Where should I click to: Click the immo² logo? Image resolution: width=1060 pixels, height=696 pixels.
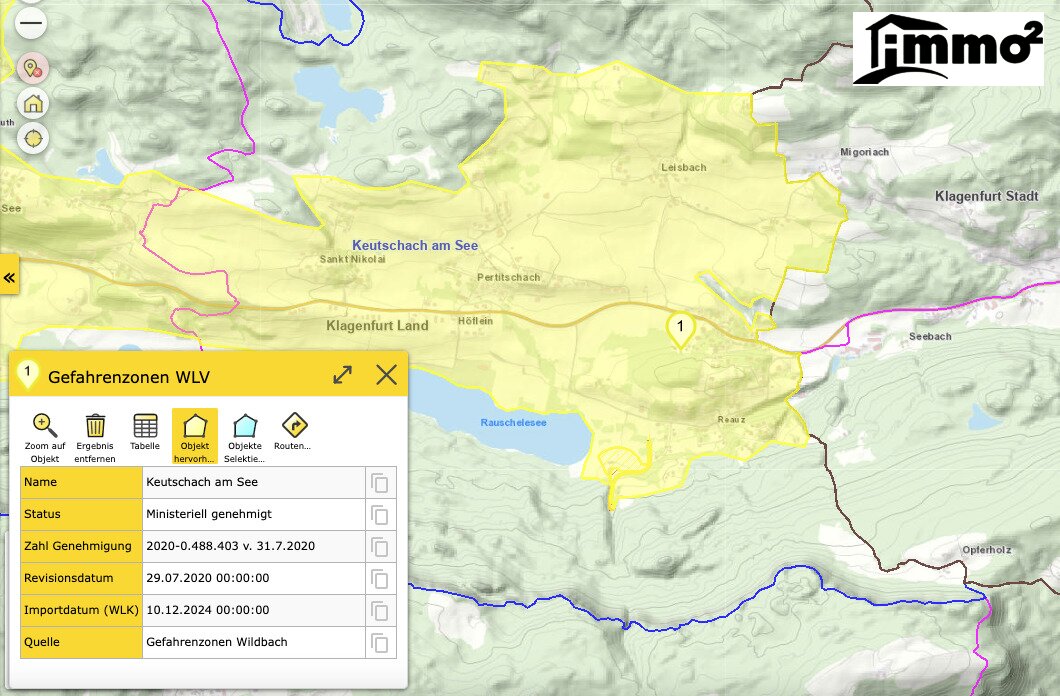(947, 50)
